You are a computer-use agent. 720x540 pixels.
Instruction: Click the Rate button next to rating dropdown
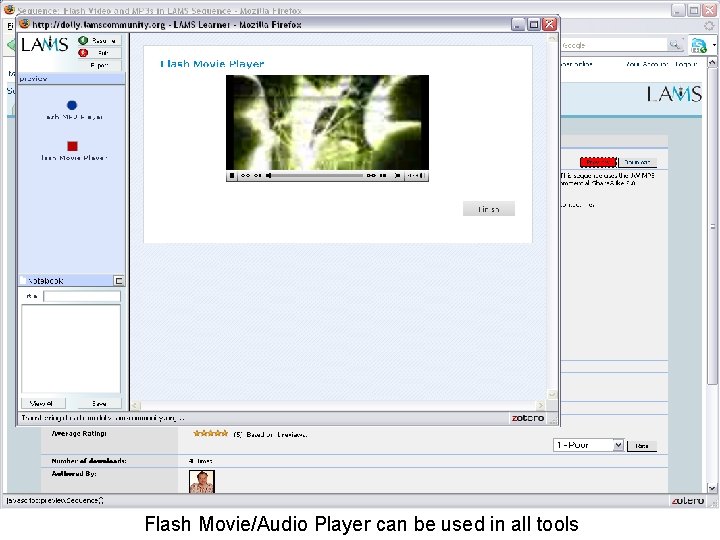[641, 445]
